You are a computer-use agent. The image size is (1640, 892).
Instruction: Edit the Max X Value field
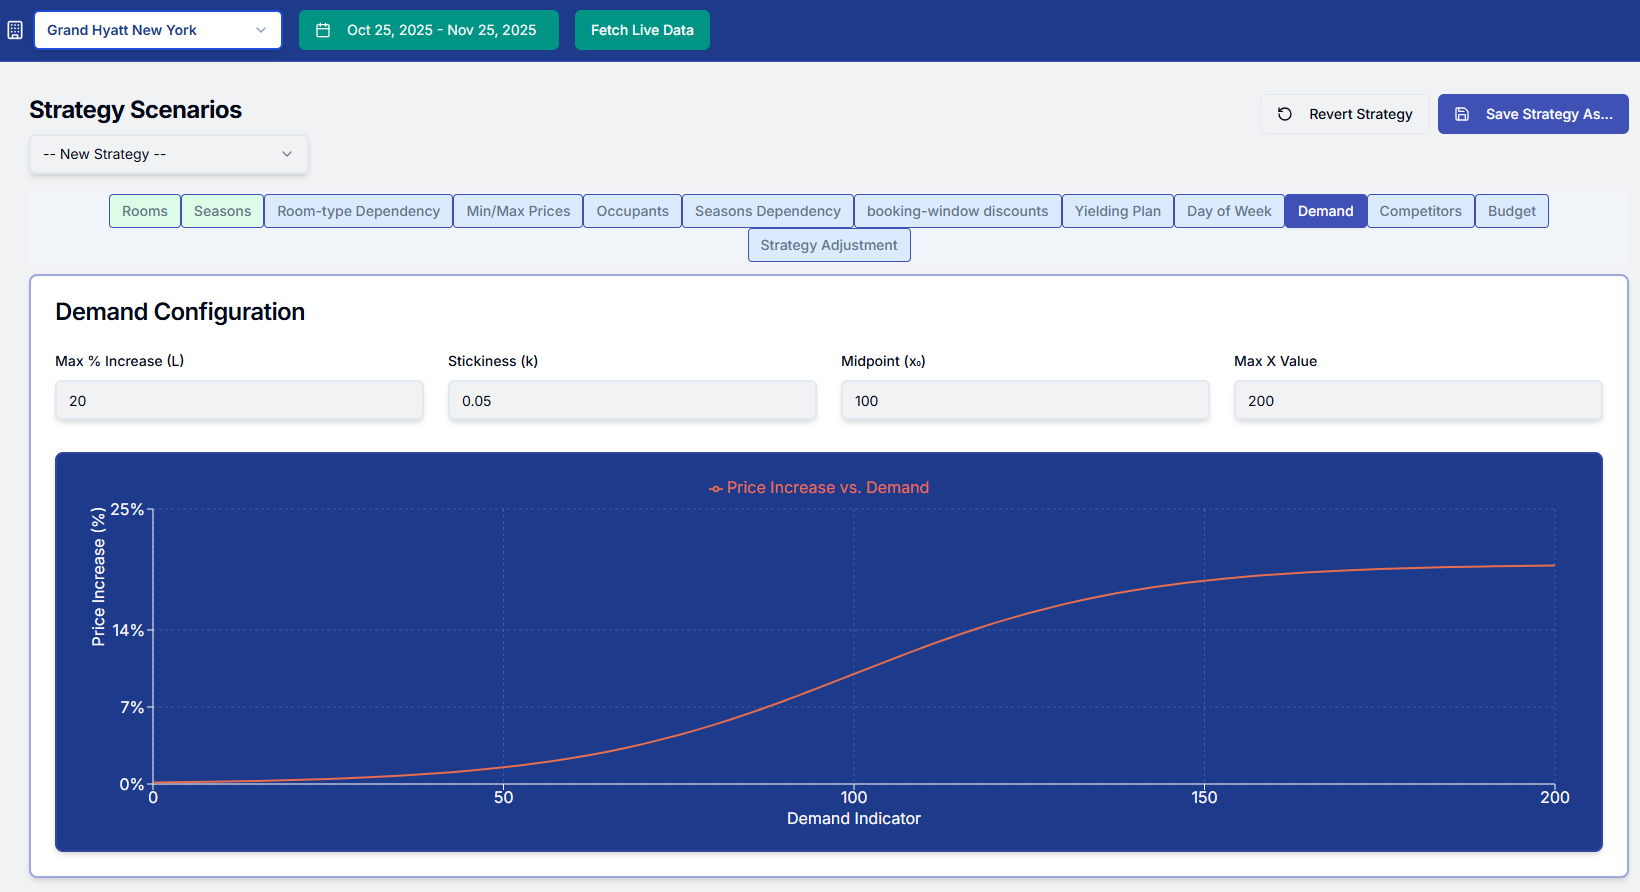1418,401
